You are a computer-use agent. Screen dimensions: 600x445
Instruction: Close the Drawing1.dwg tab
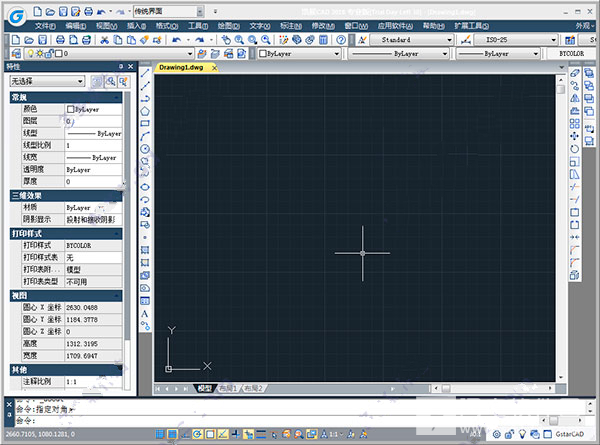[x=214, y=68]
